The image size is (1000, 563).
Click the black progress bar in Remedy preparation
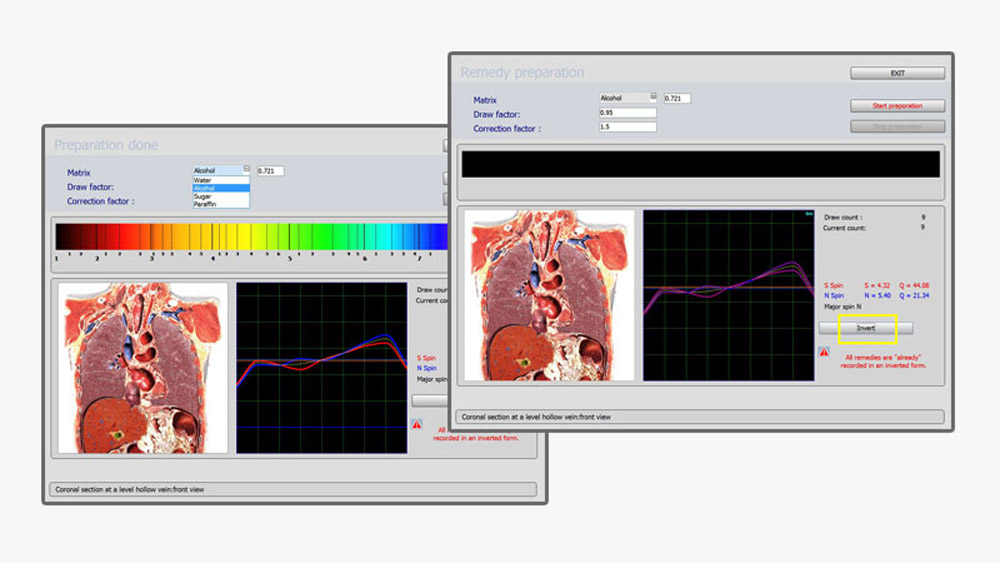click(700, 164)
